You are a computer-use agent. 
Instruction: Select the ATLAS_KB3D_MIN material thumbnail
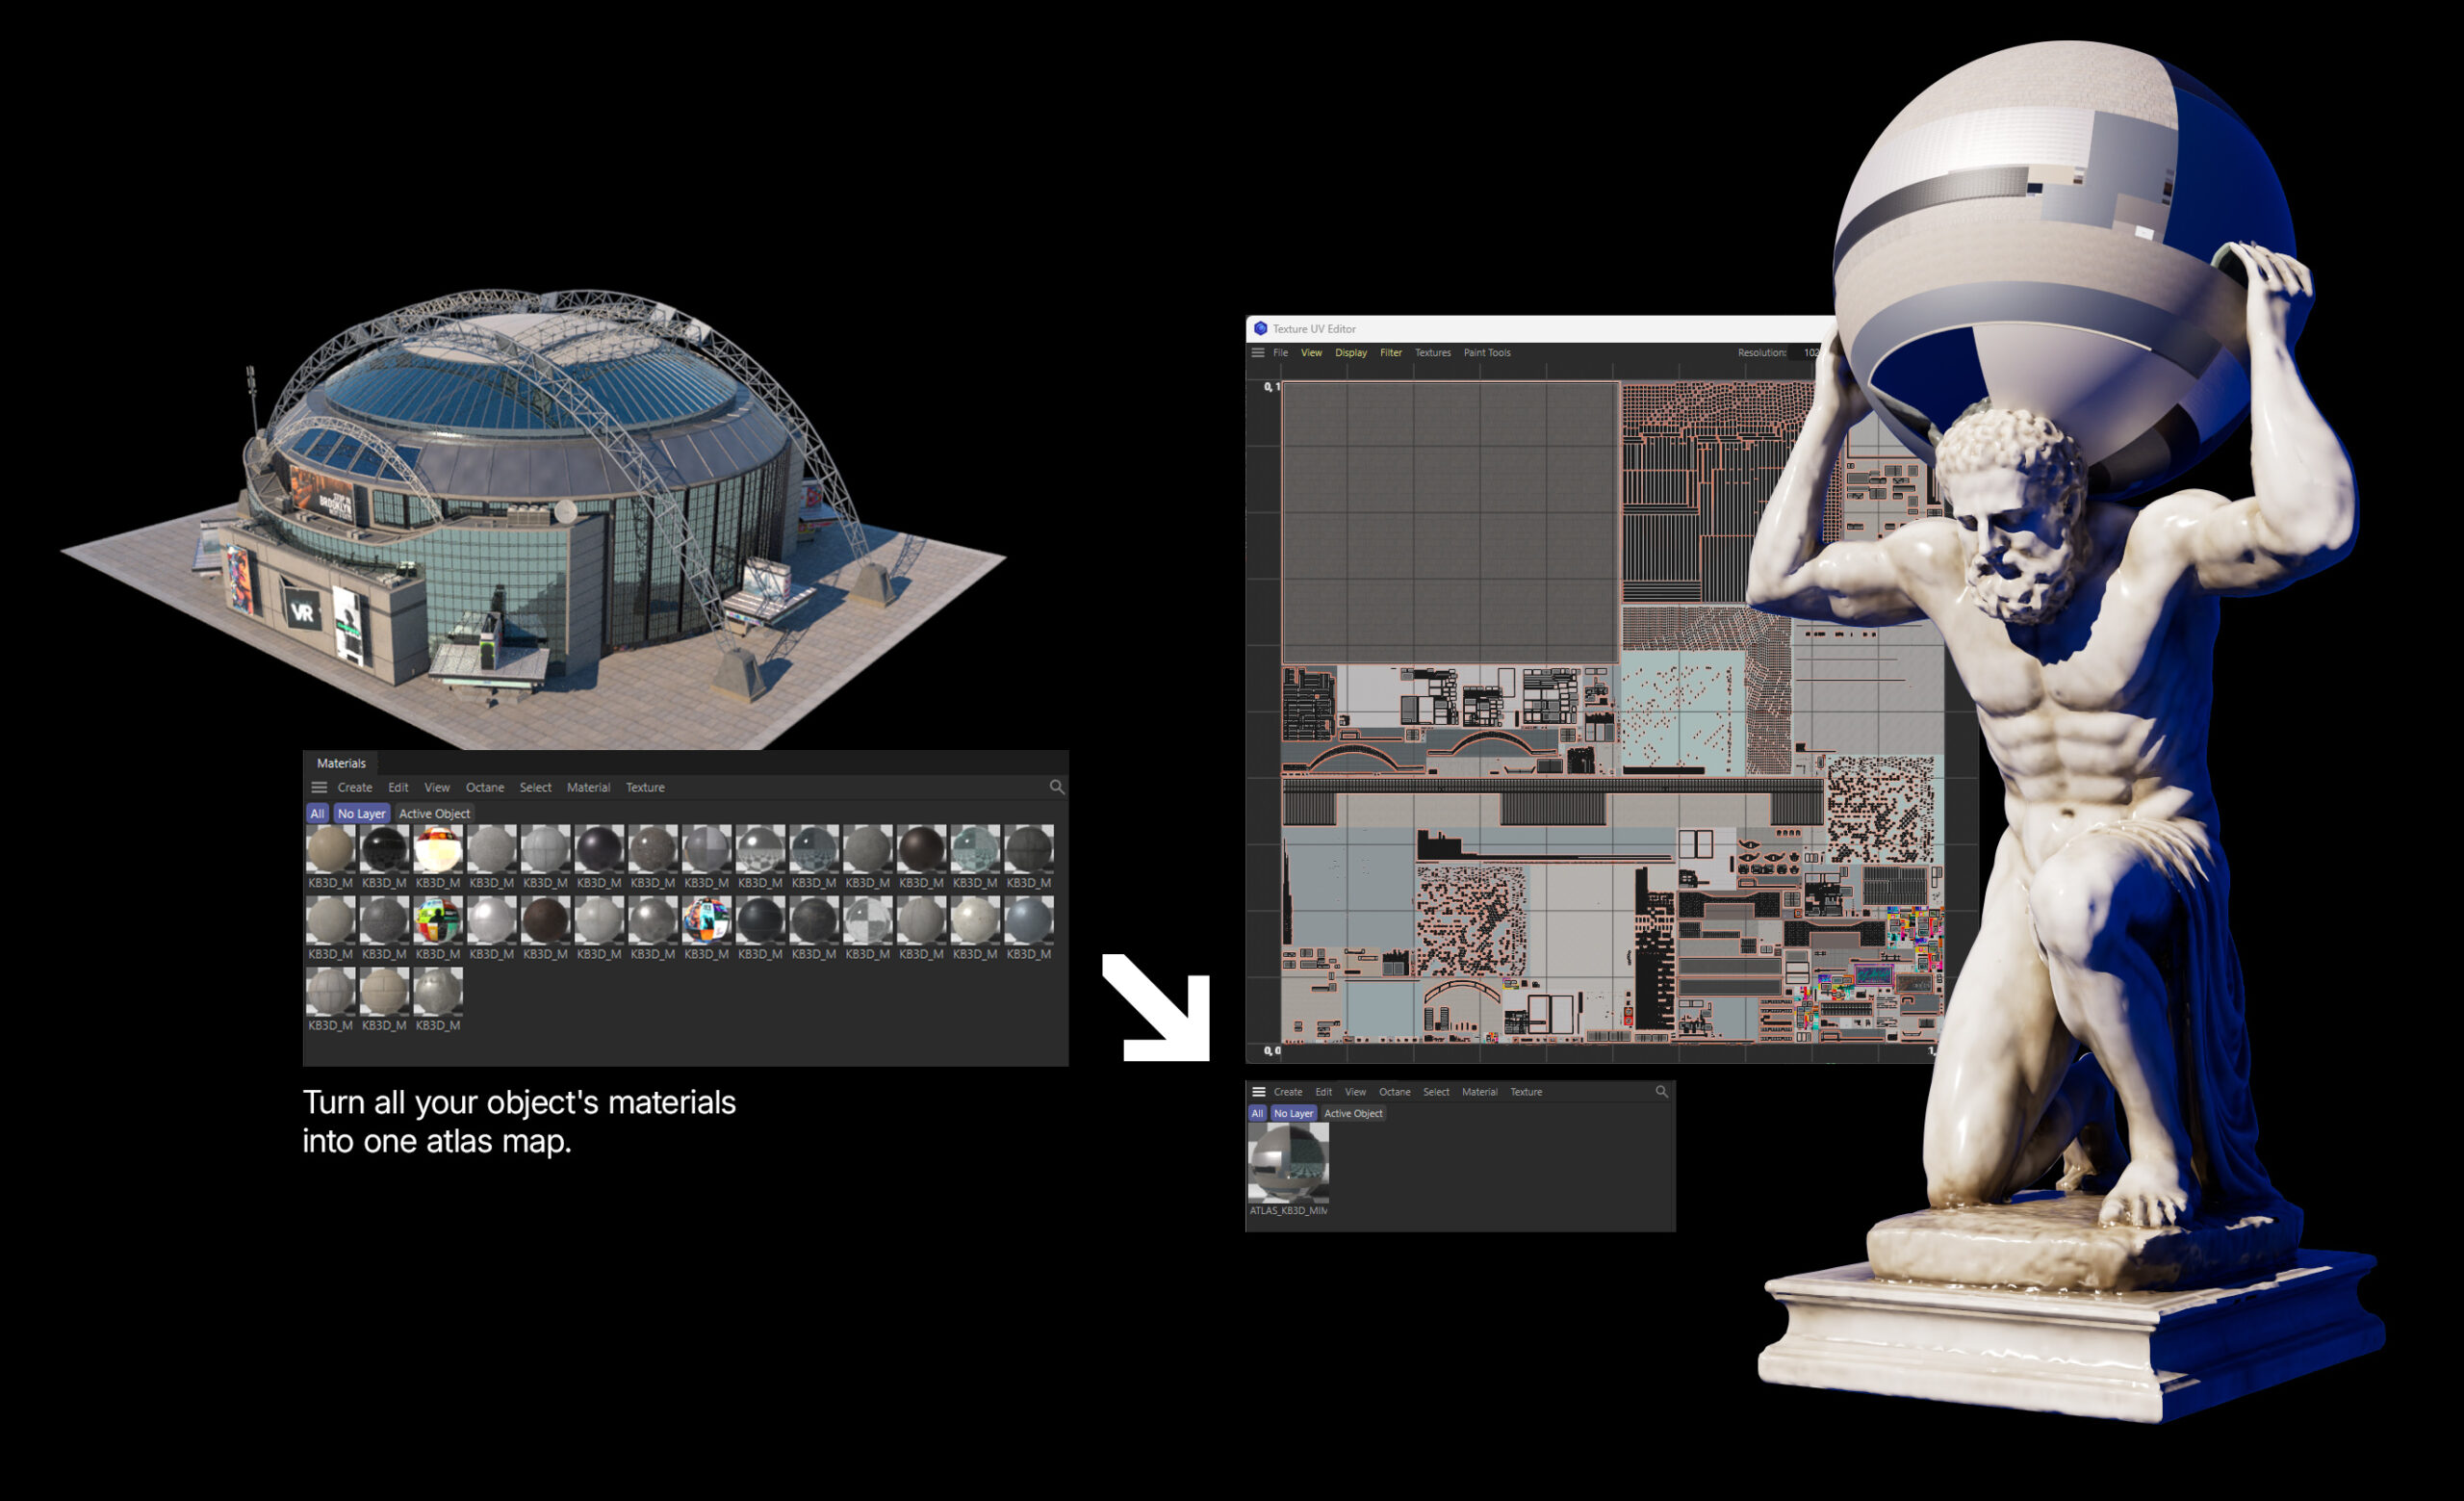click(x=1288, y=1162)
